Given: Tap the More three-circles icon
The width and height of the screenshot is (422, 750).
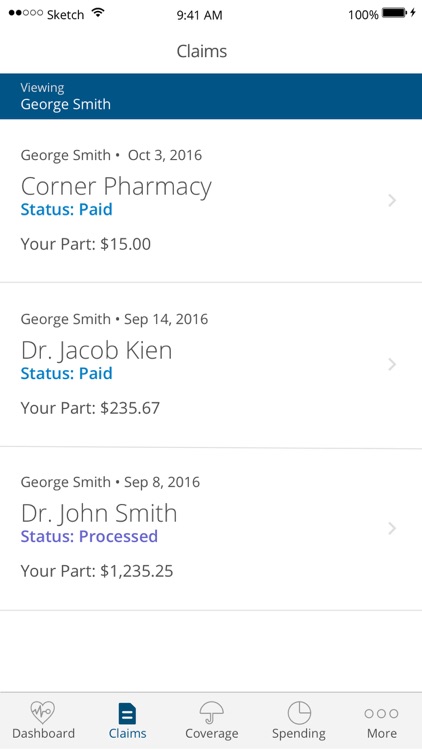Looking at the screenshot, I should 381,714.
